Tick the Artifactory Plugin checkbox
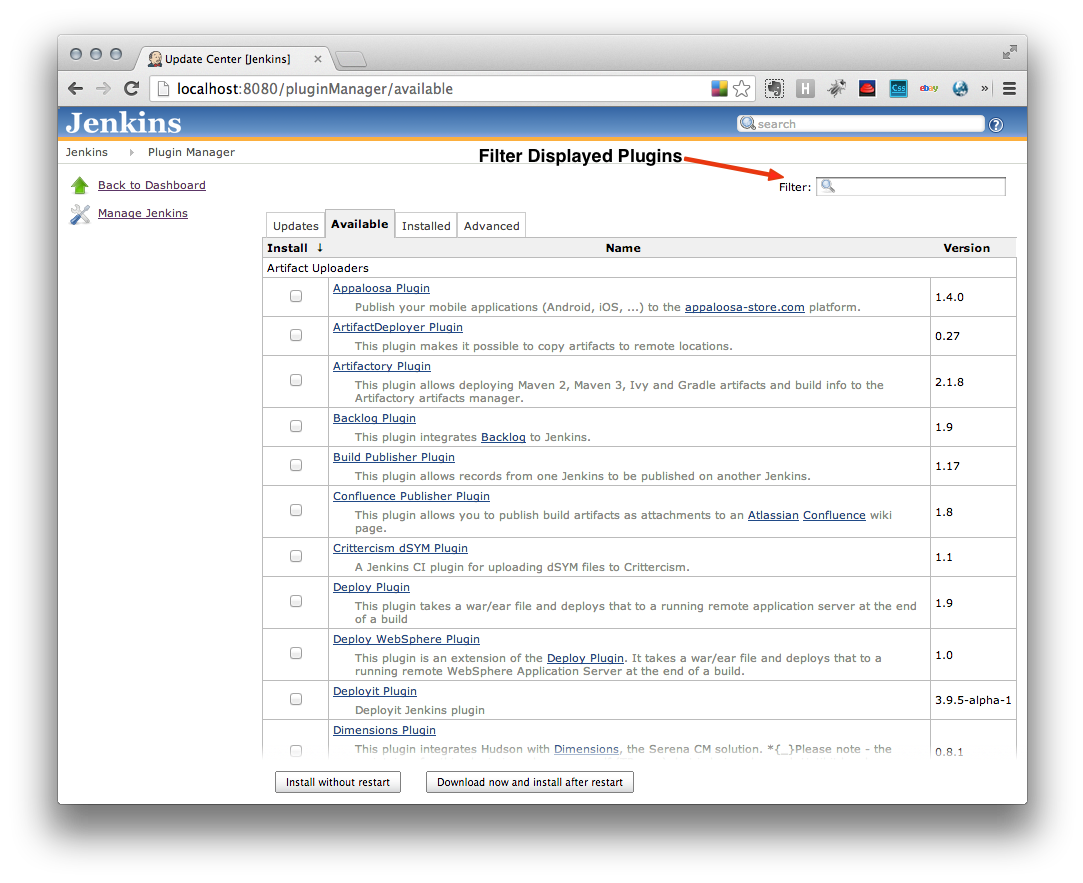The height and width of the screenshot is (883, 1083). click(296, 380)
